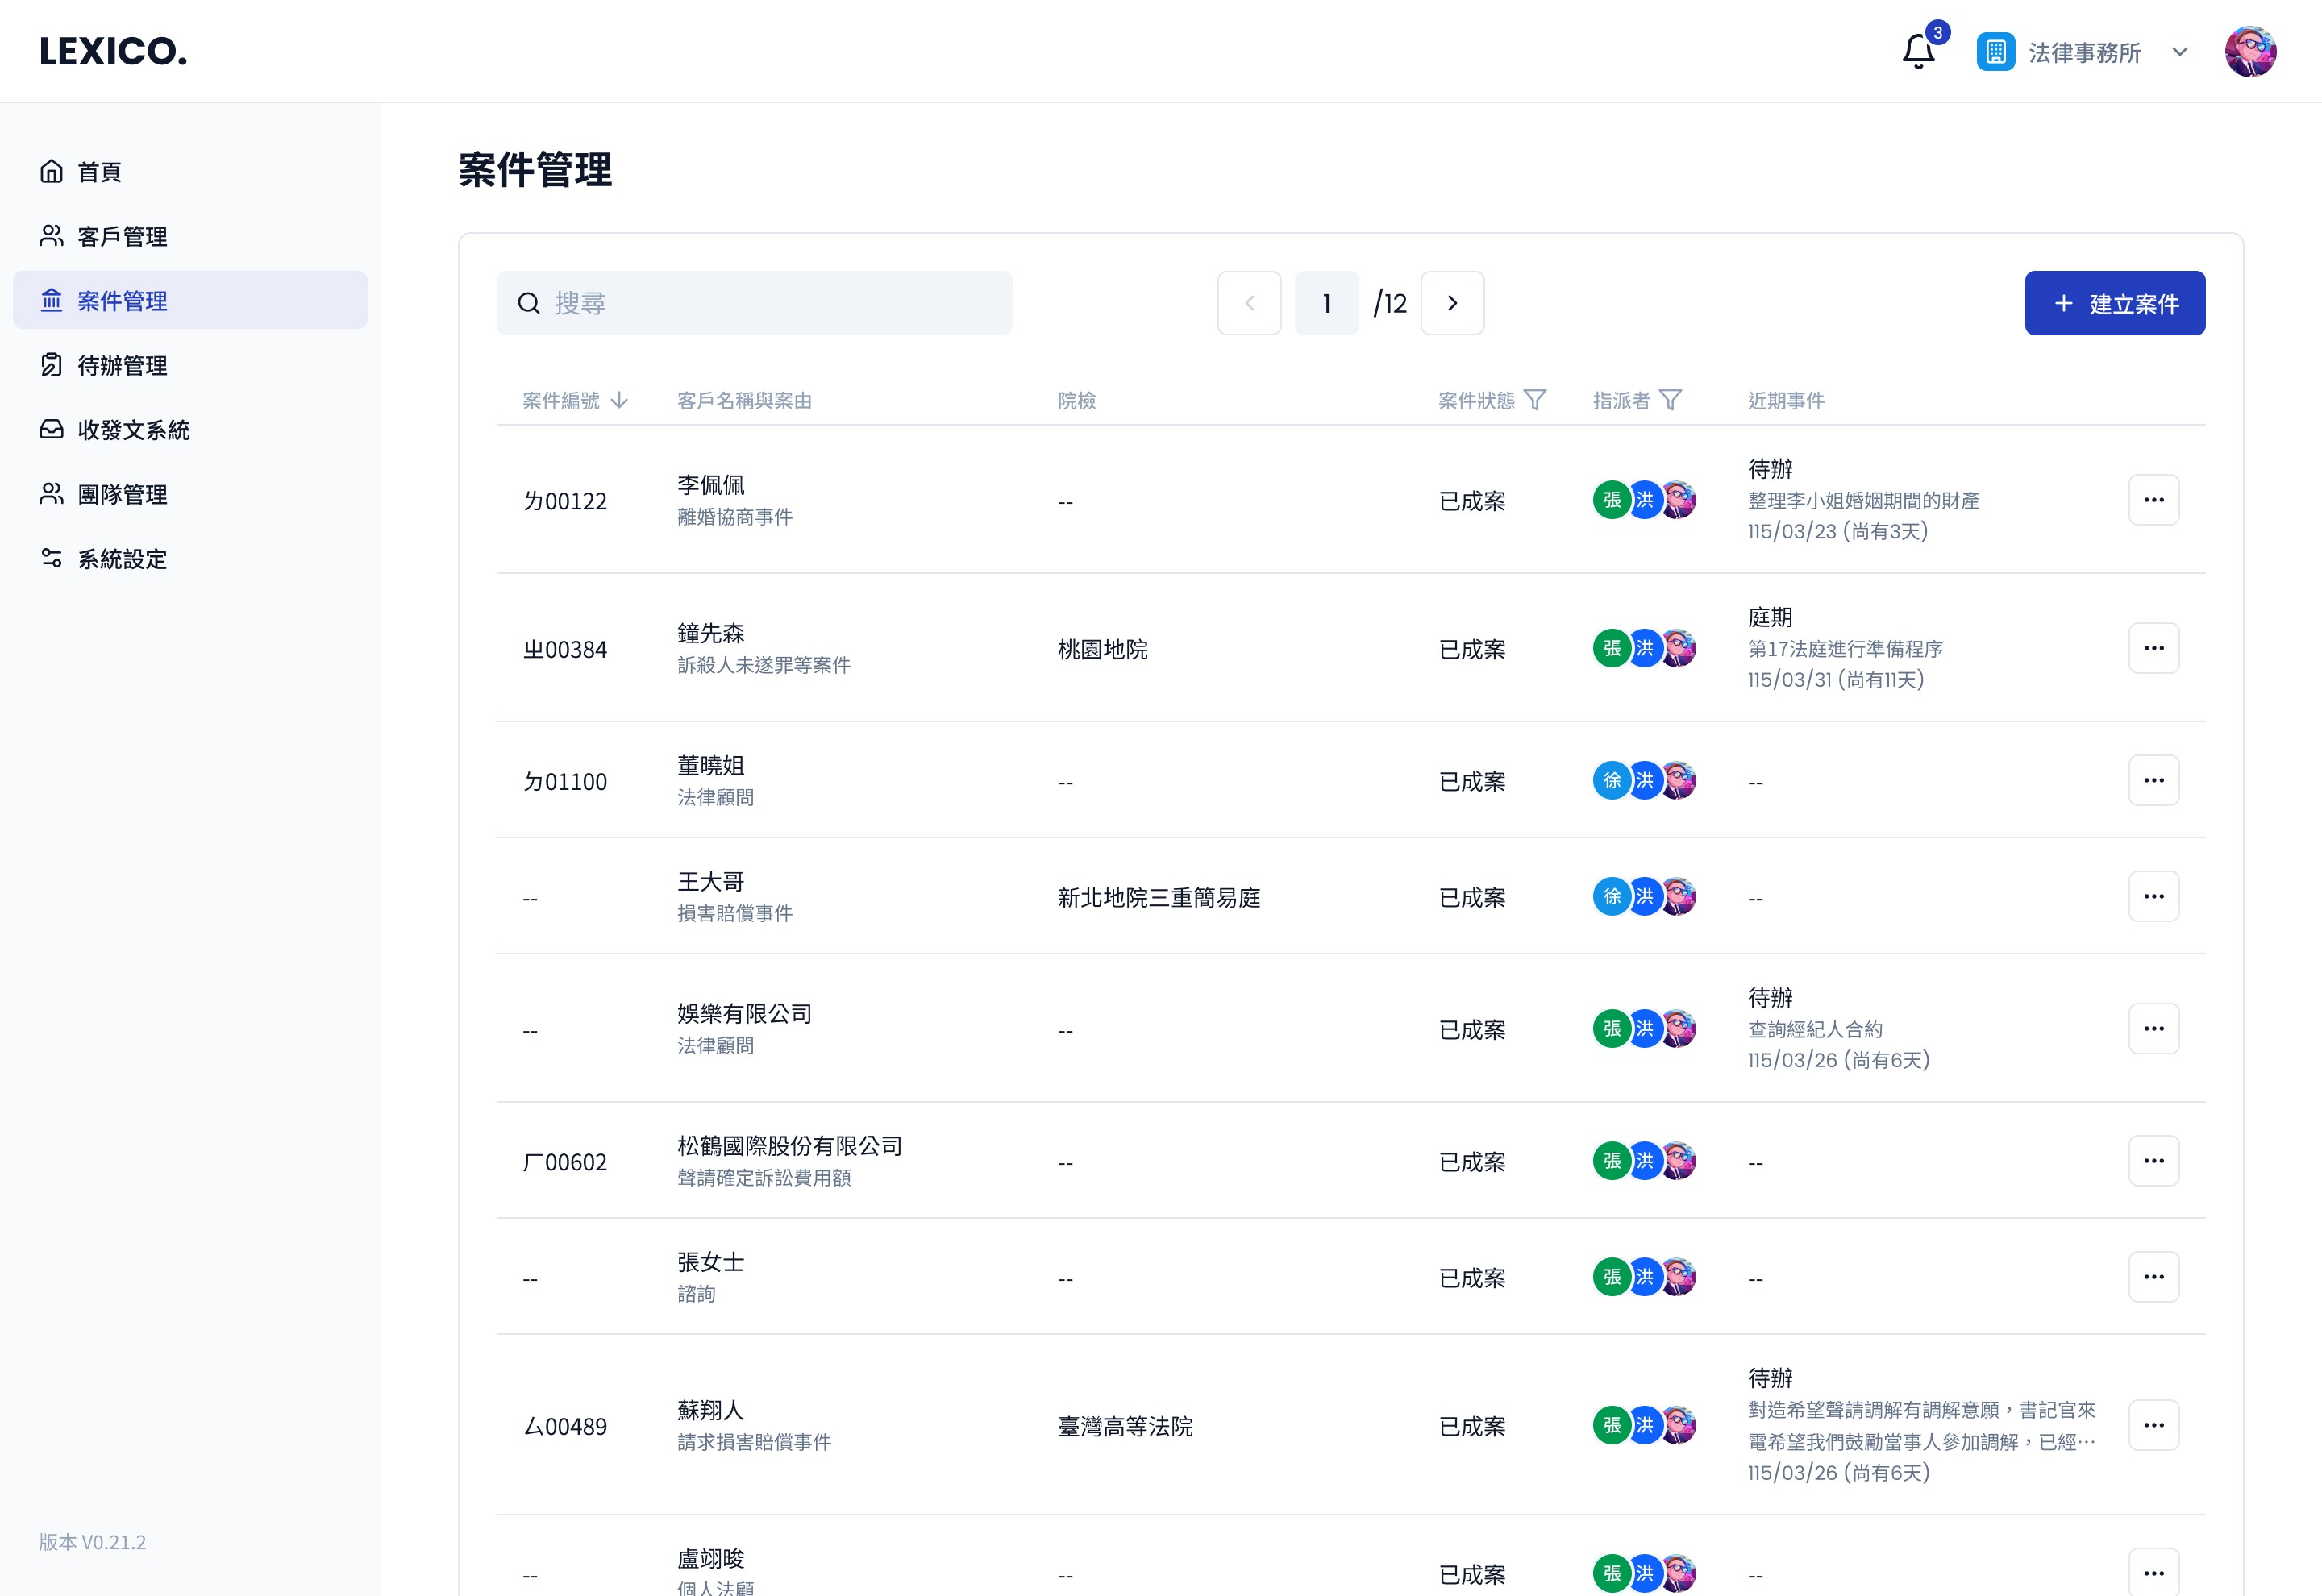Open 待辦管理 in the sidebar

coord(122,365)
